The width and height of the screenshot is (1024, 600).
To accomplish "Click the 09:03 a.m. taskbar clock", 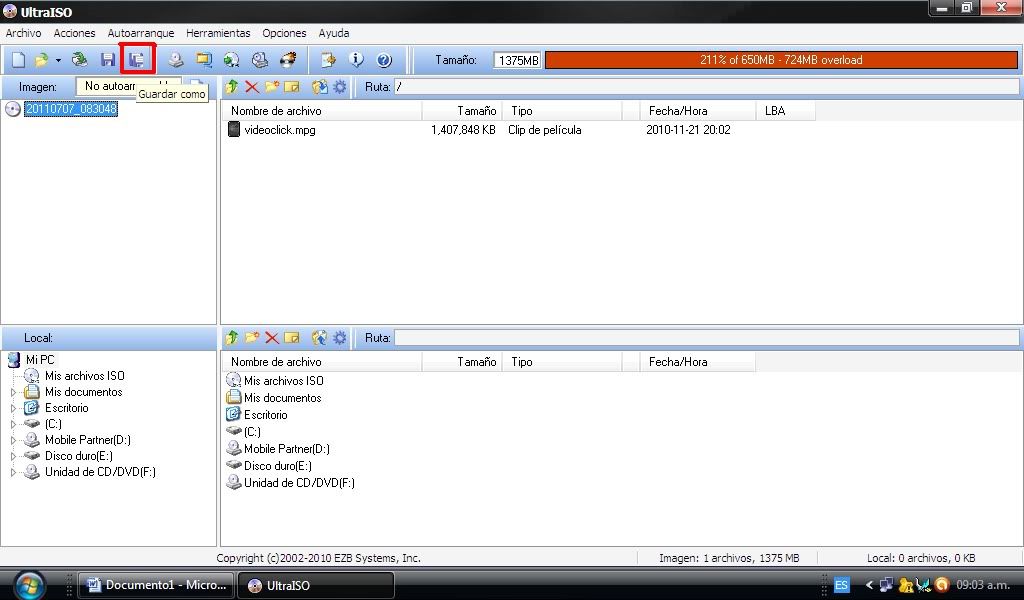I will click(x=983, y=585).
